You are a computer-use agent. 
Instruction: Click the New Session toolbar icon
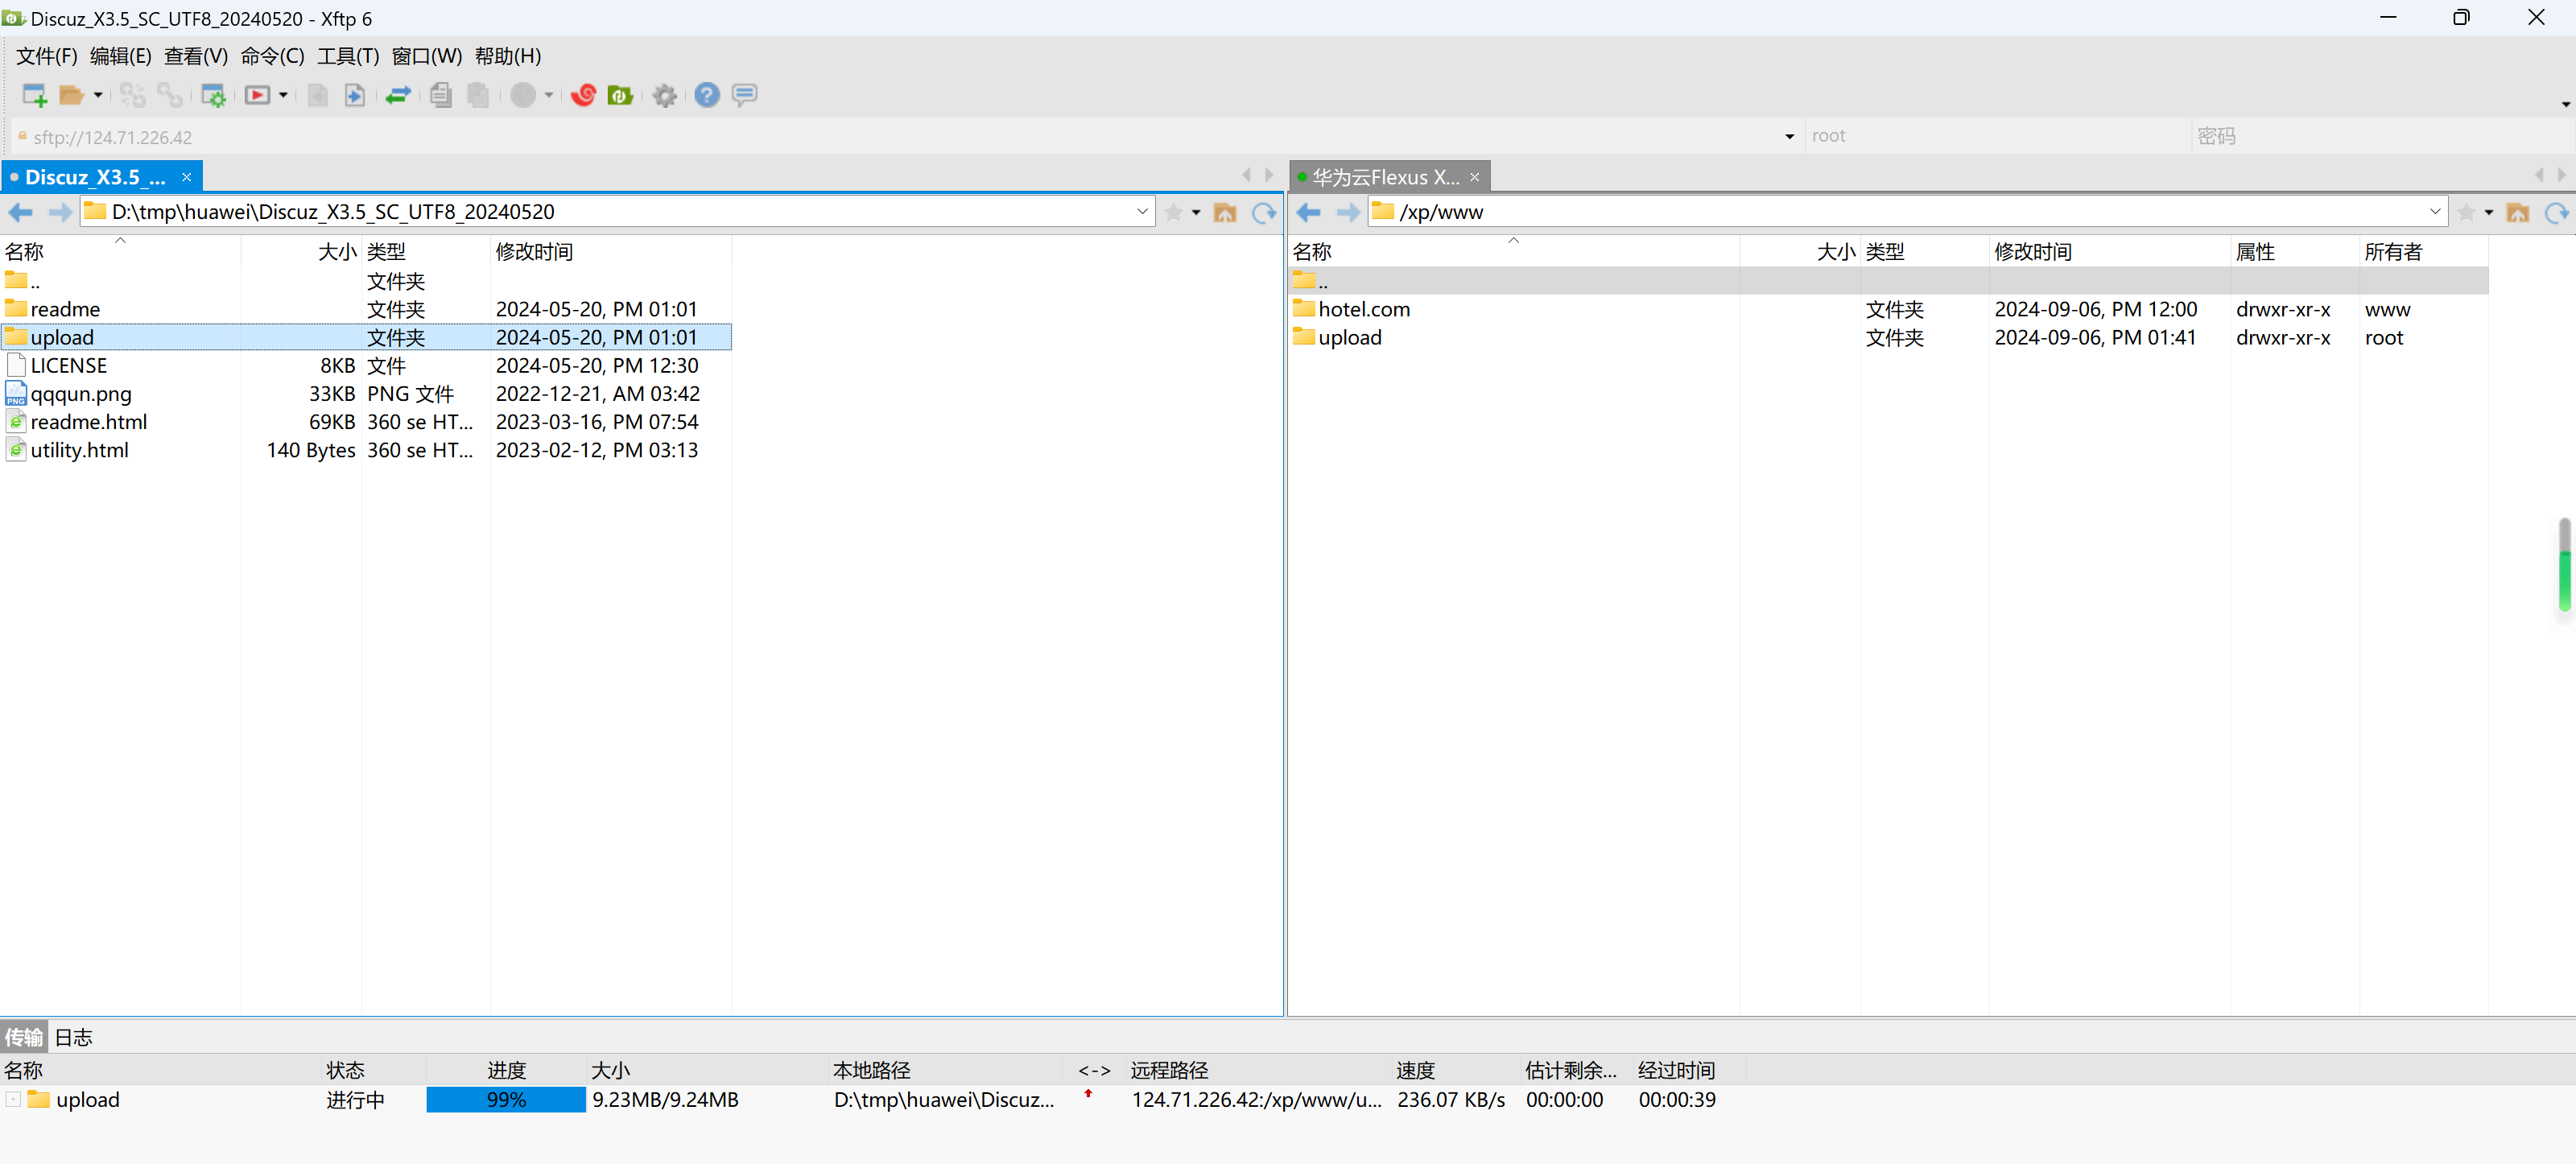[x=35, y=95]
